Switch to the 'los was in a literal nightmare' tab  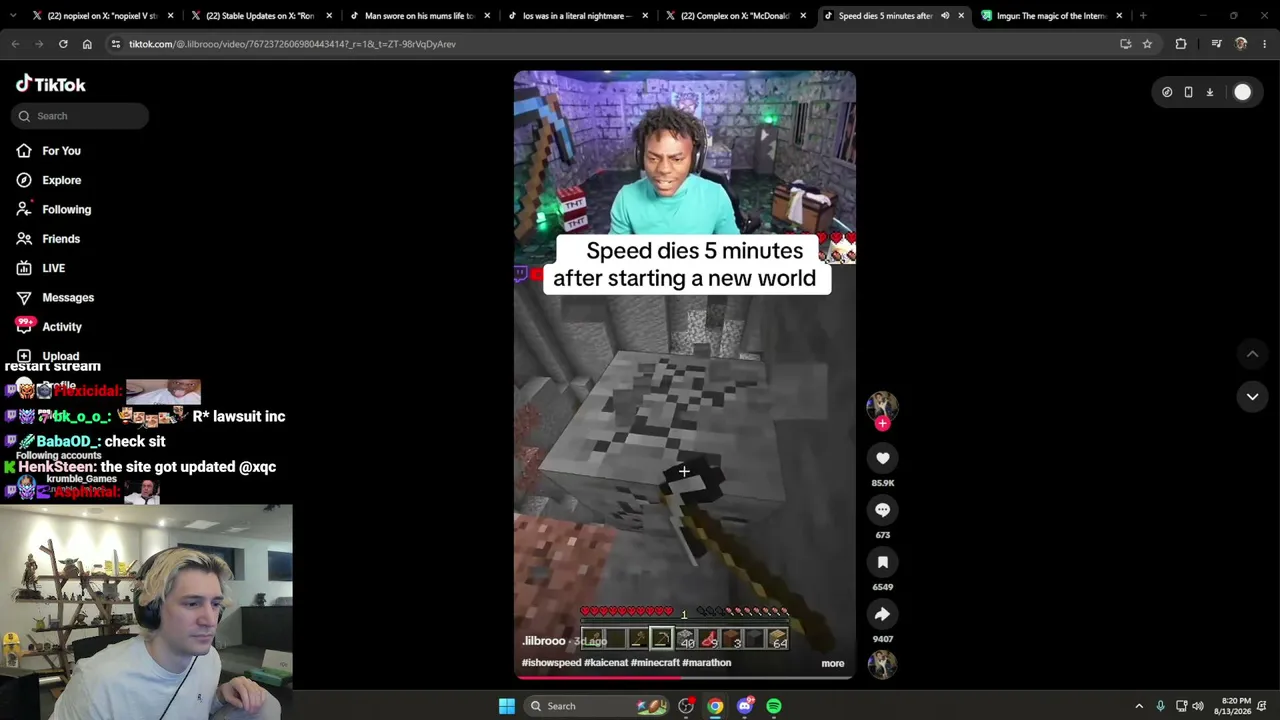coord(576,16)
